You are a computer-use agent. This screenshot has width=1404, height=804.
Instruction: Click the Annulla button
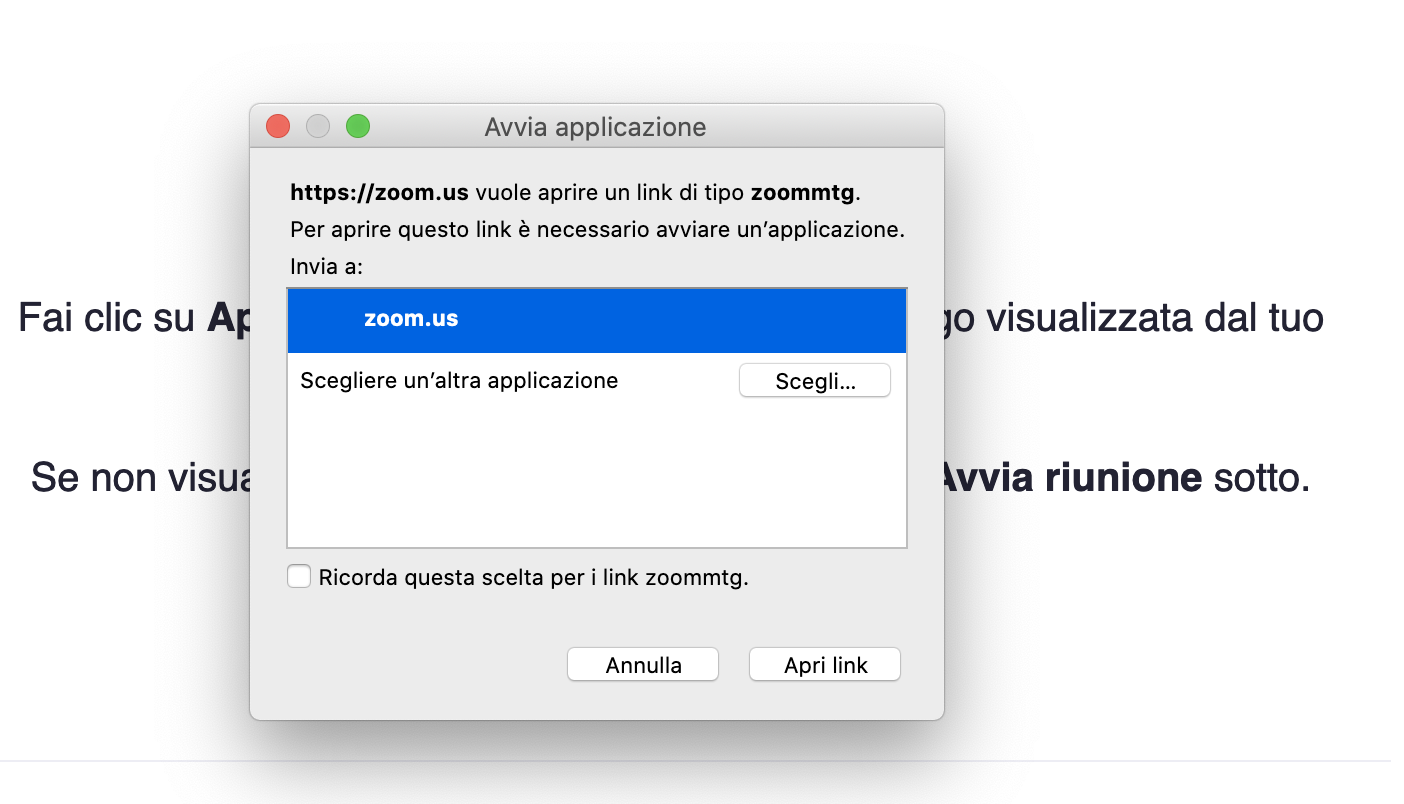[x=643, y=665]
